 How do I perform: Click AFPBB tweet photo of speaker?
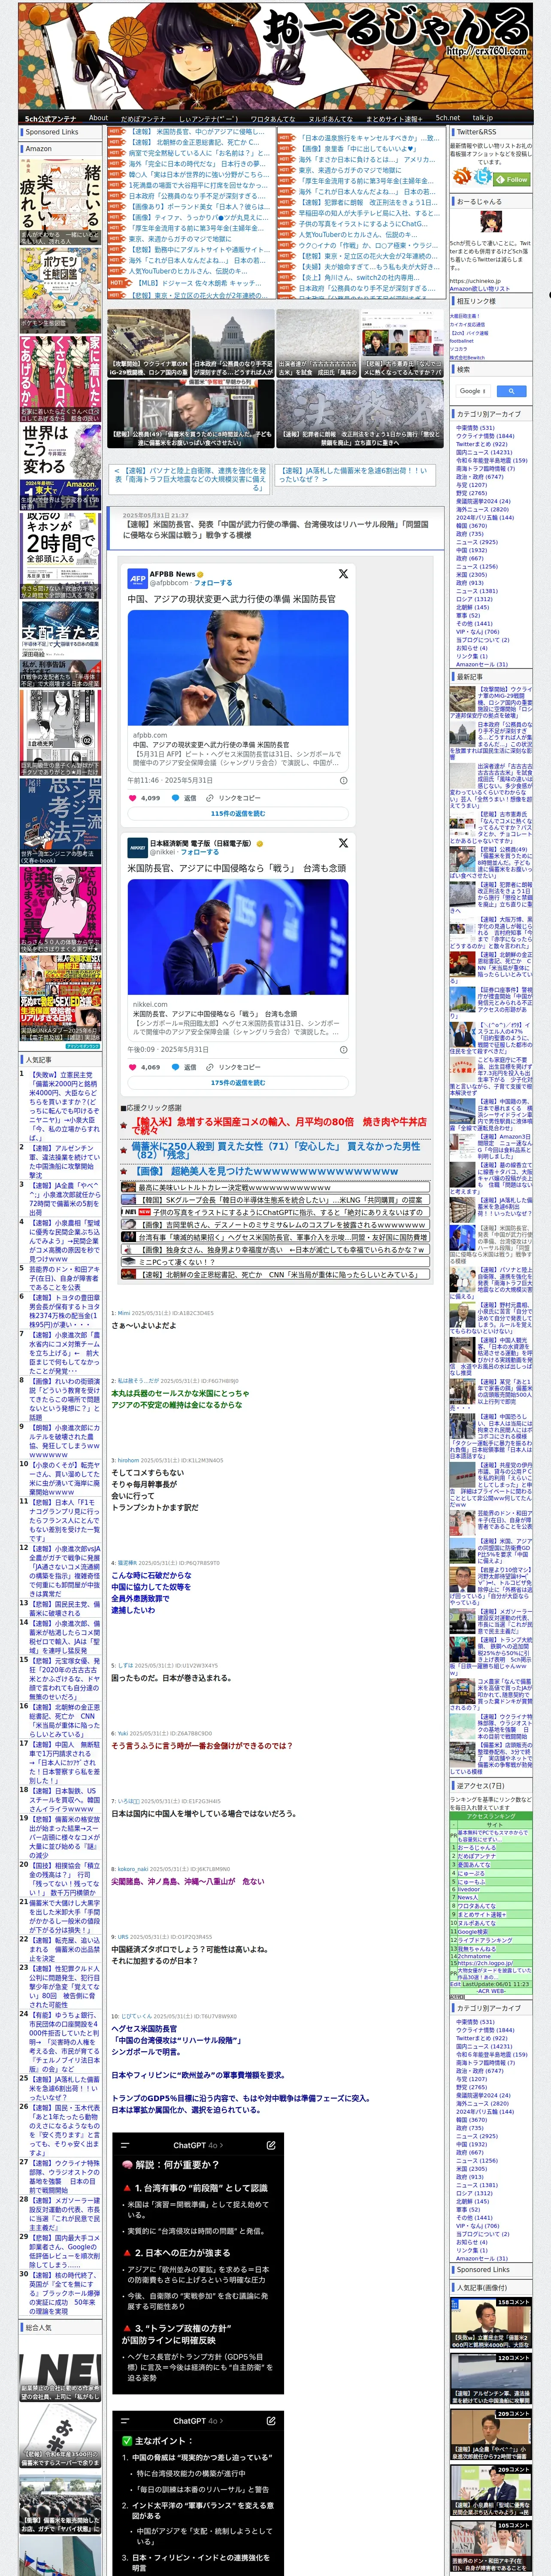(238, 667)
